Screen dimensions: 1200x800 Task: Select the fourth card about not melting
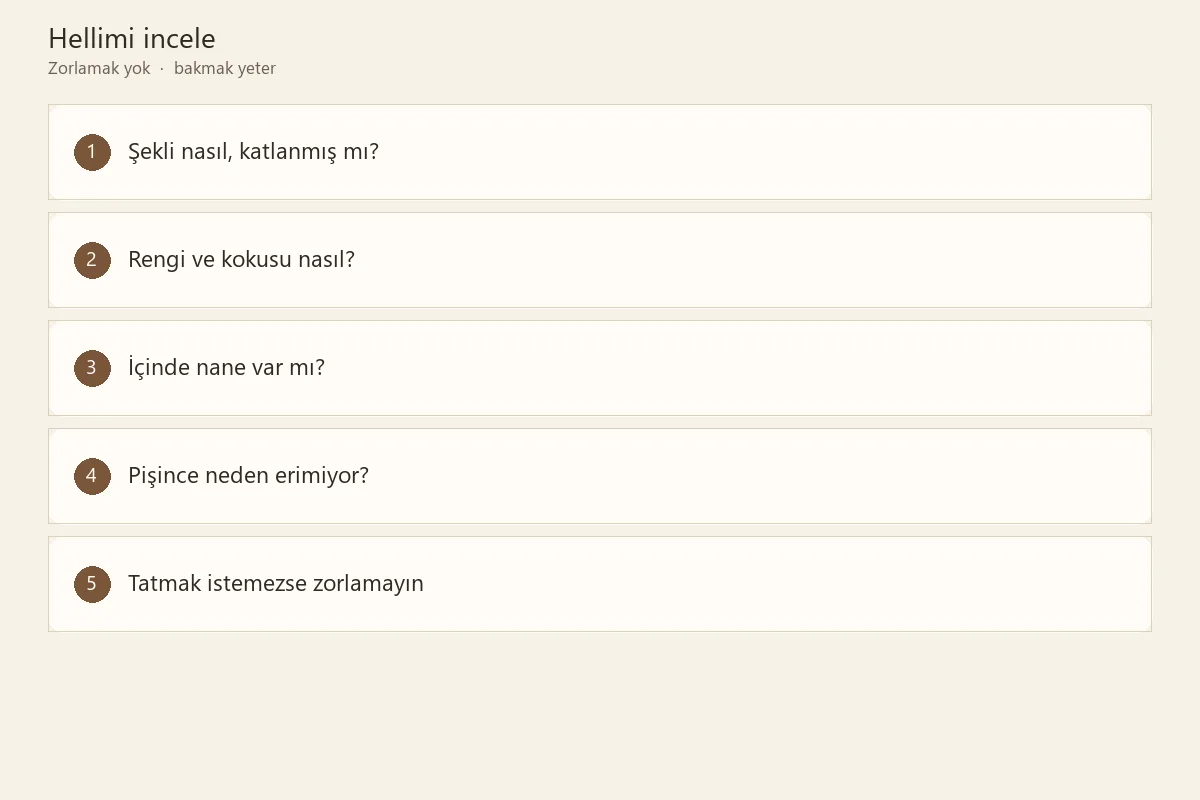(x=600, y=476)
